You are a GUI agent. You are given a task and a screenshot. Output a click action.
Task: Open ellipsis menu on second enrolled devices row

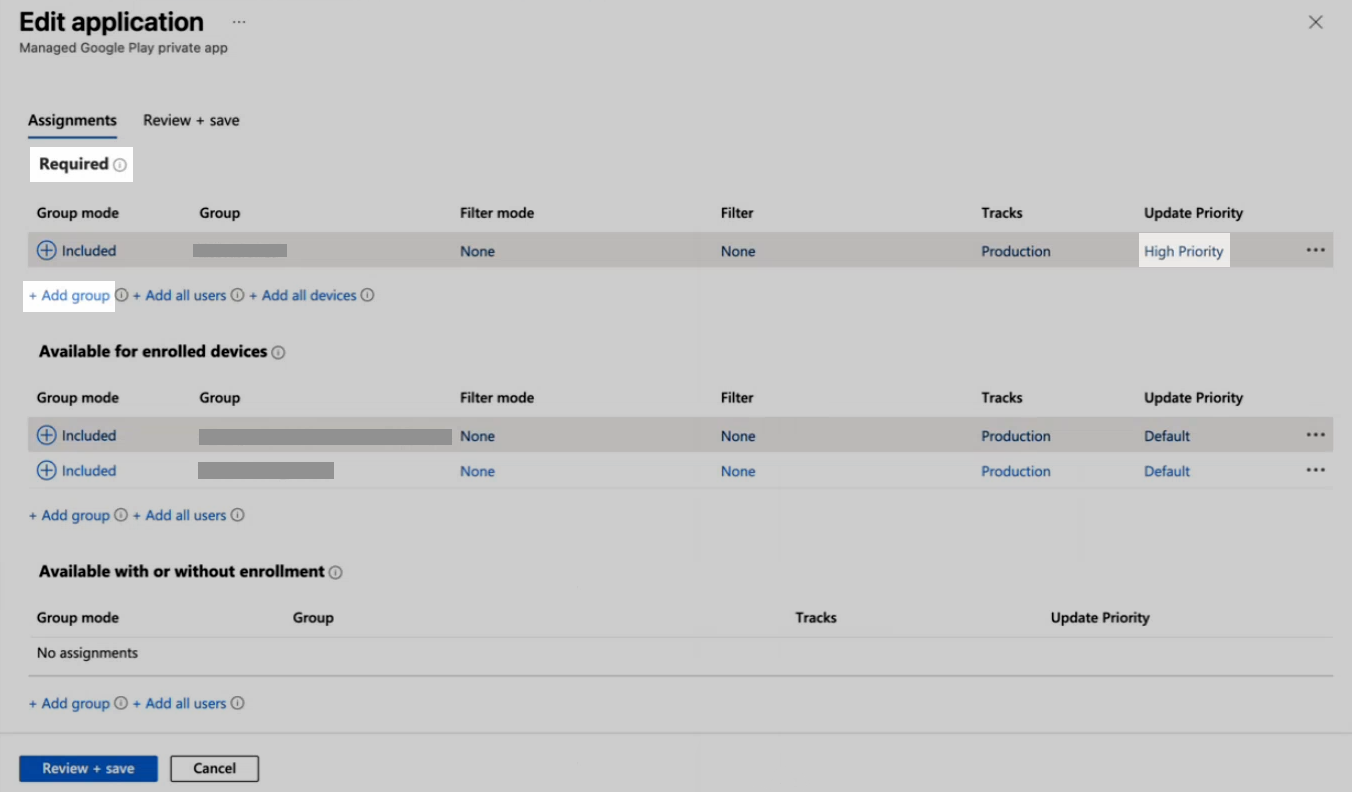click(1315, 471)
